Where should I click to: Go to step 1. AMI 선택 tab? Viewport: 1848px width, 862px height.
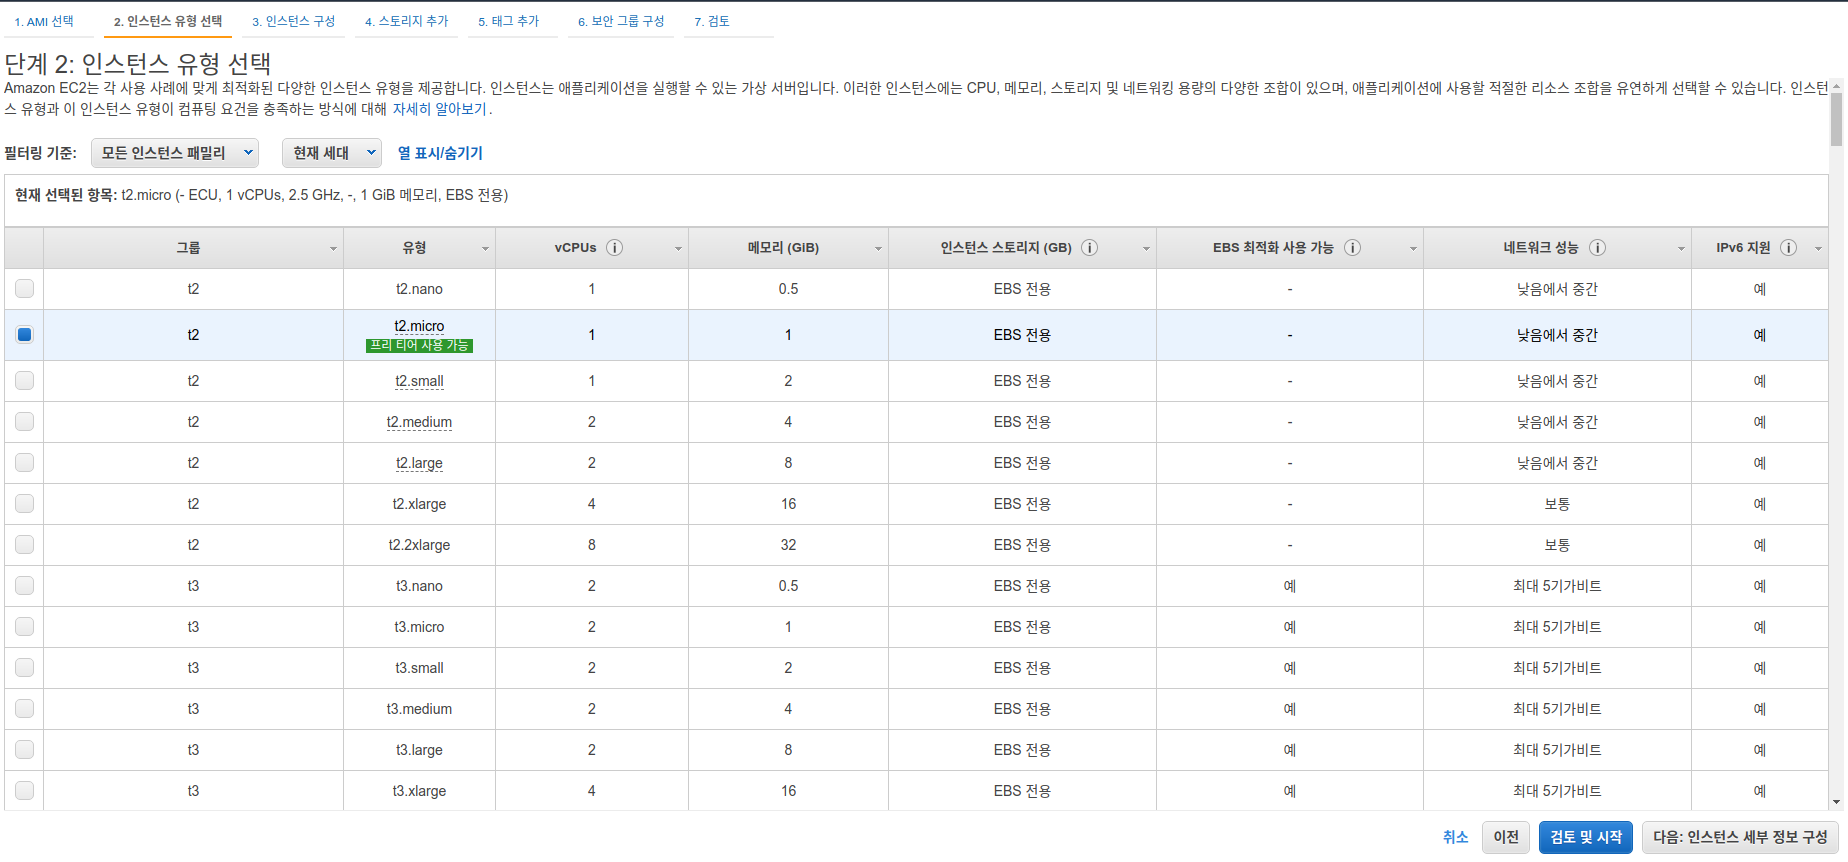click(44, 21)
